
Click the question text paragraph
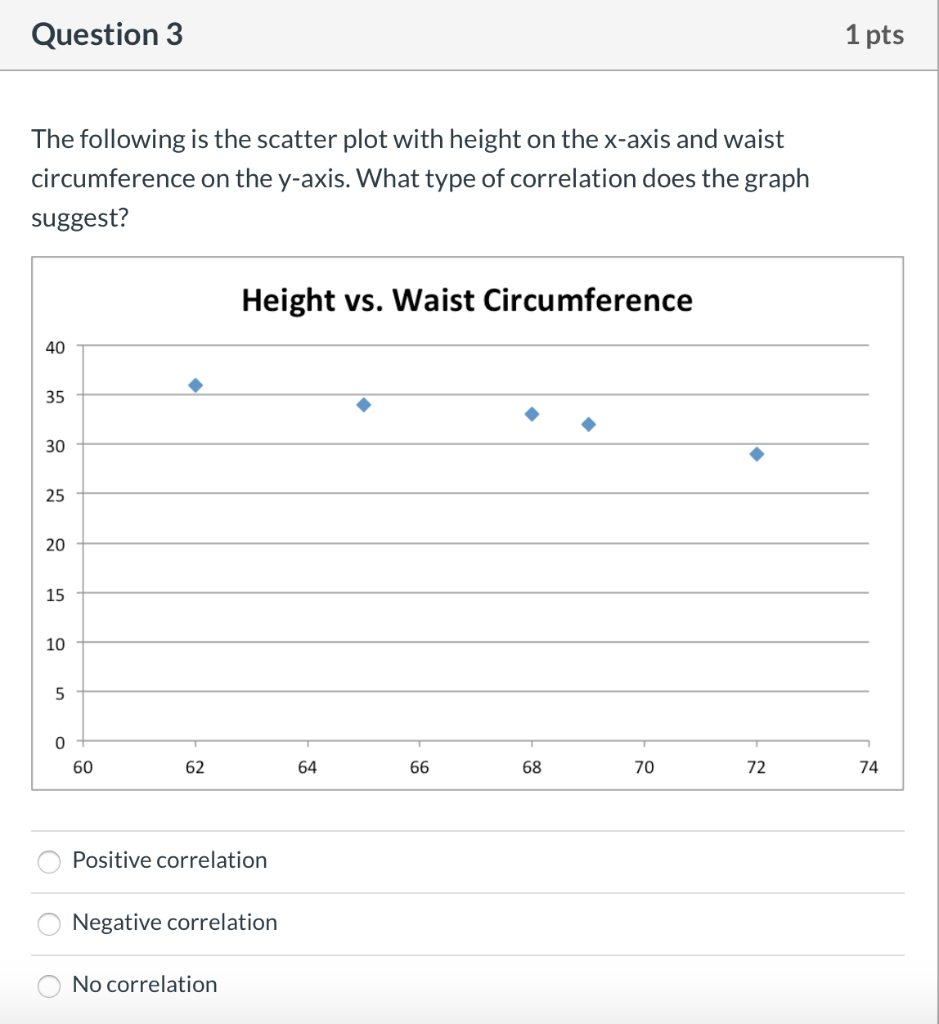pyautogui.click(x=420, y=178)
